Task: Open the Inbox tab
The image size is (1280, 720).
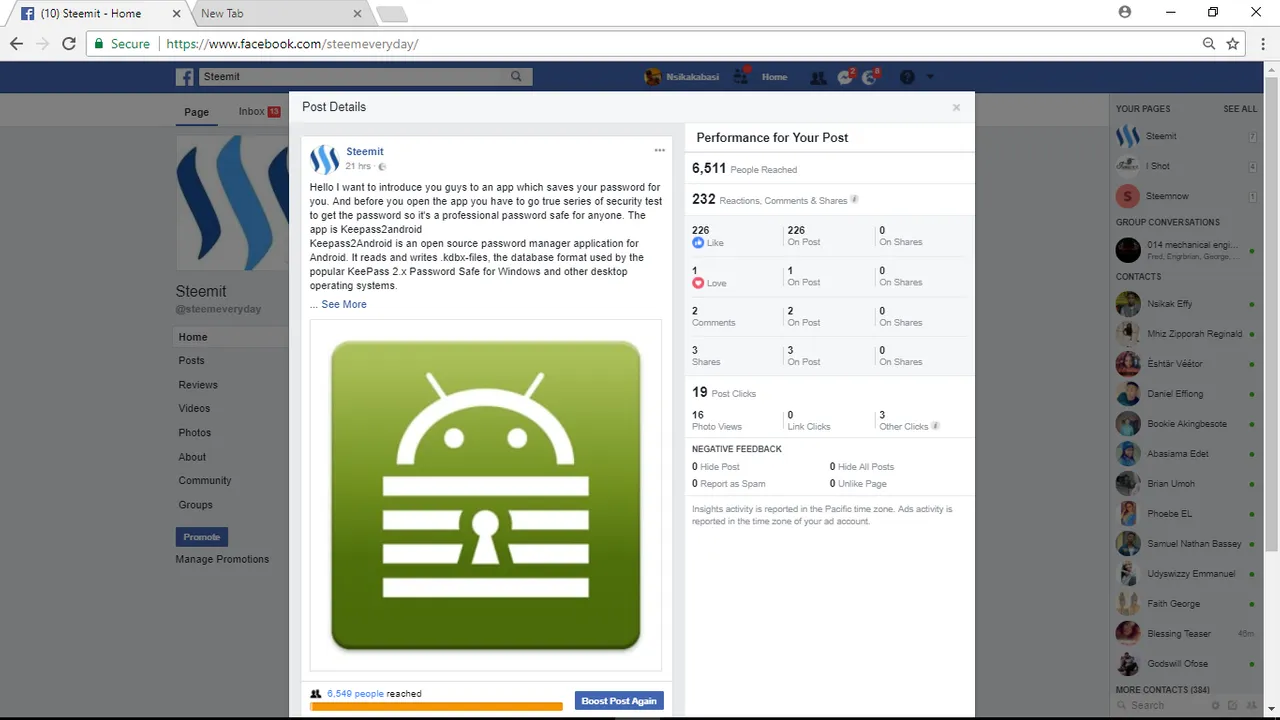Action: click(x=259, y=112)
